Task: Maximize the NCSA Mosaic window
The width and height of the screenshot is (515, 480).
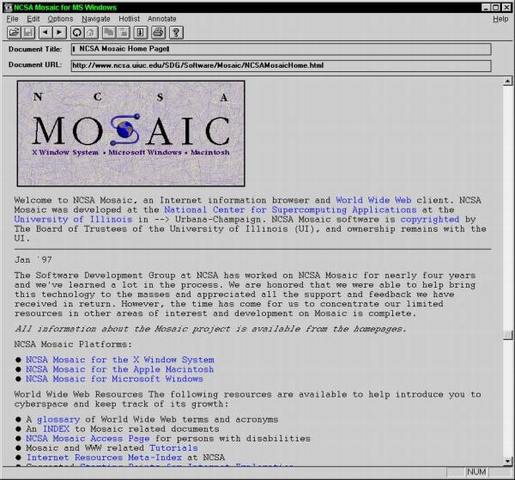Action: point(496,7)
